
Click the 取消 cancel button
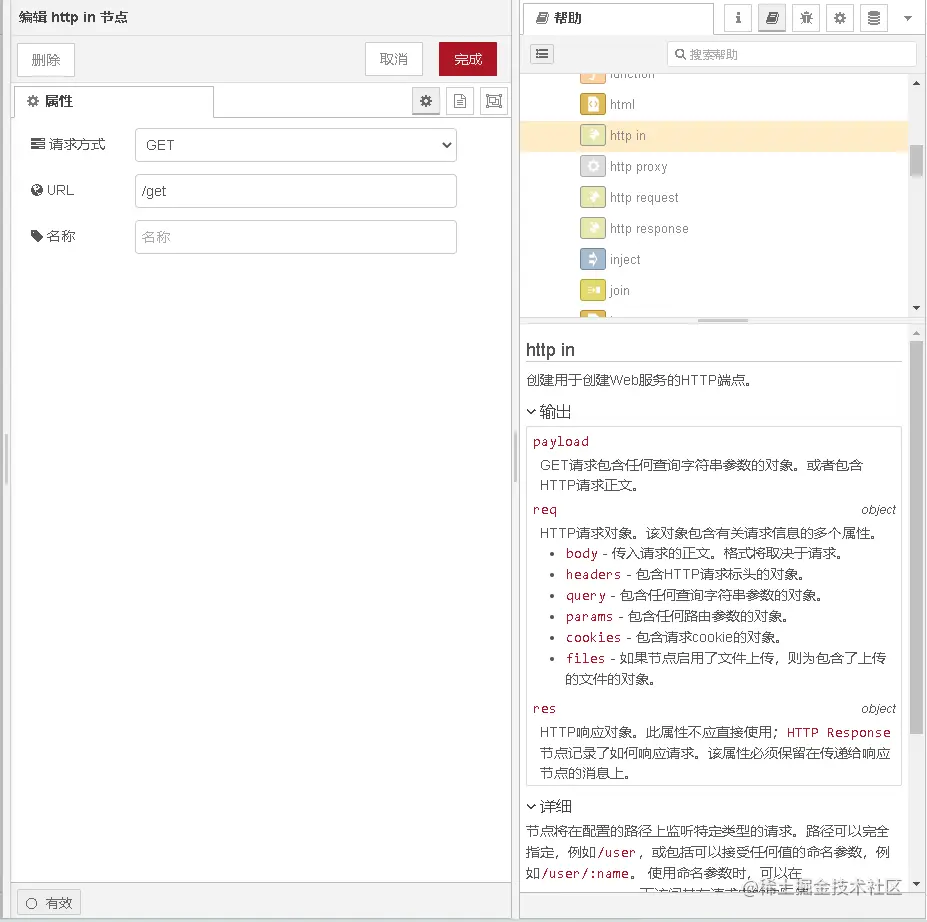pos(394,59)
